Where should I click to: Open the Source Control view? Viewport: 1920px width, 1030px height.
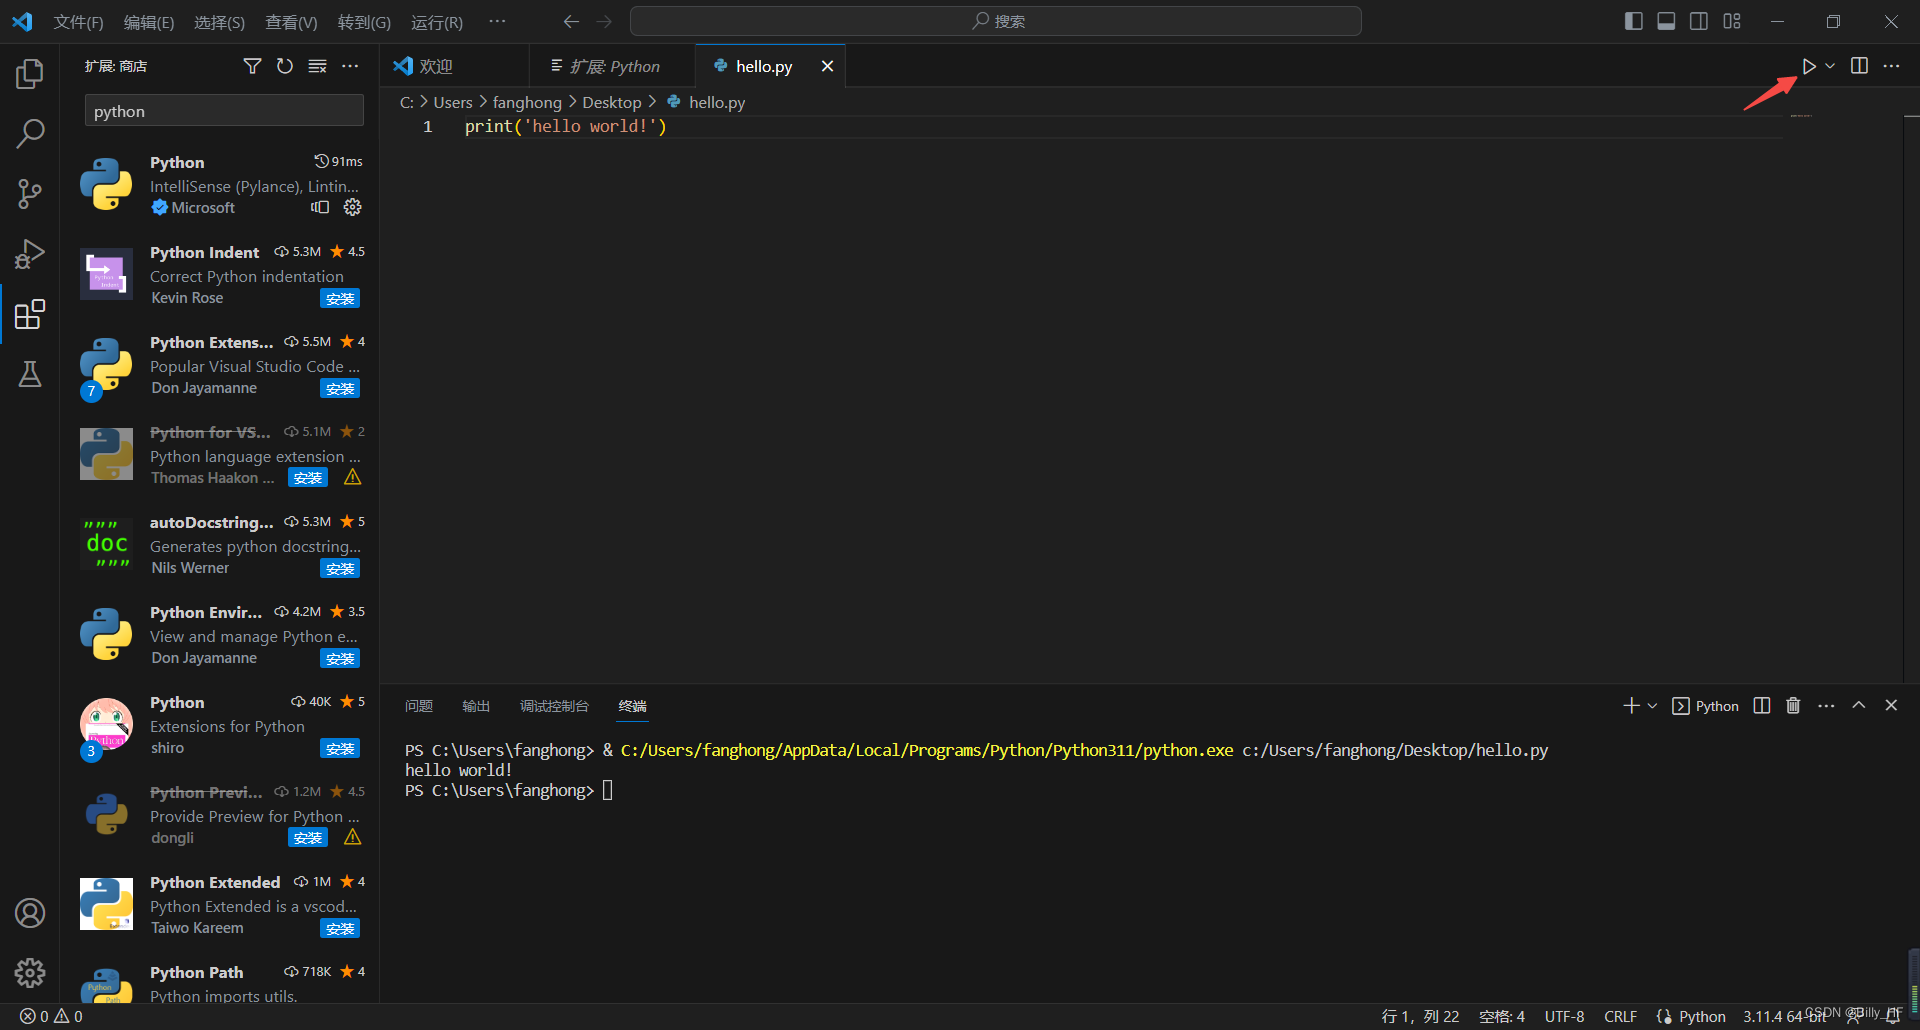pos(30,193)
